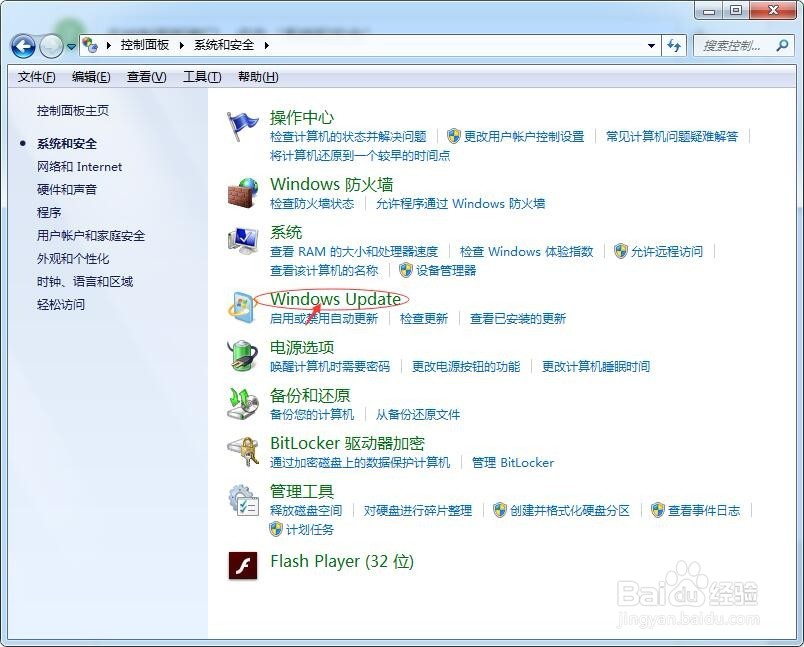Click the Administrative Tools gear icon
This screenshot has width=804, height=647.
(243, 500)
